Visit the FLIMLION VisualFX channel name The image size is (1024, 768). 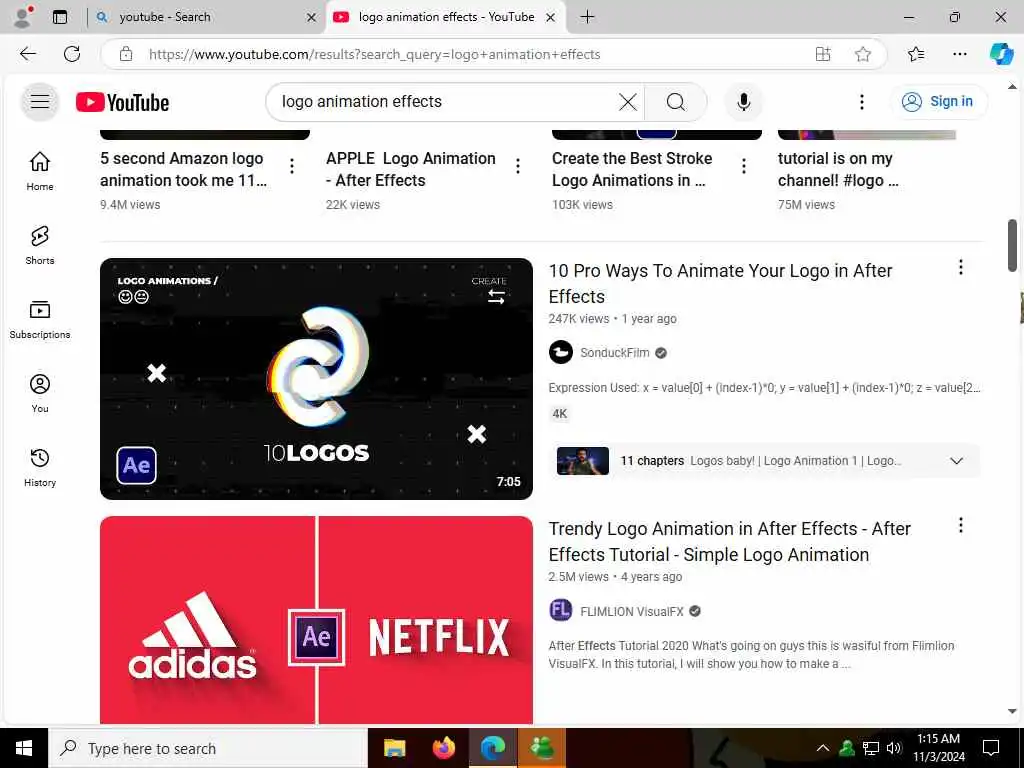632,612
